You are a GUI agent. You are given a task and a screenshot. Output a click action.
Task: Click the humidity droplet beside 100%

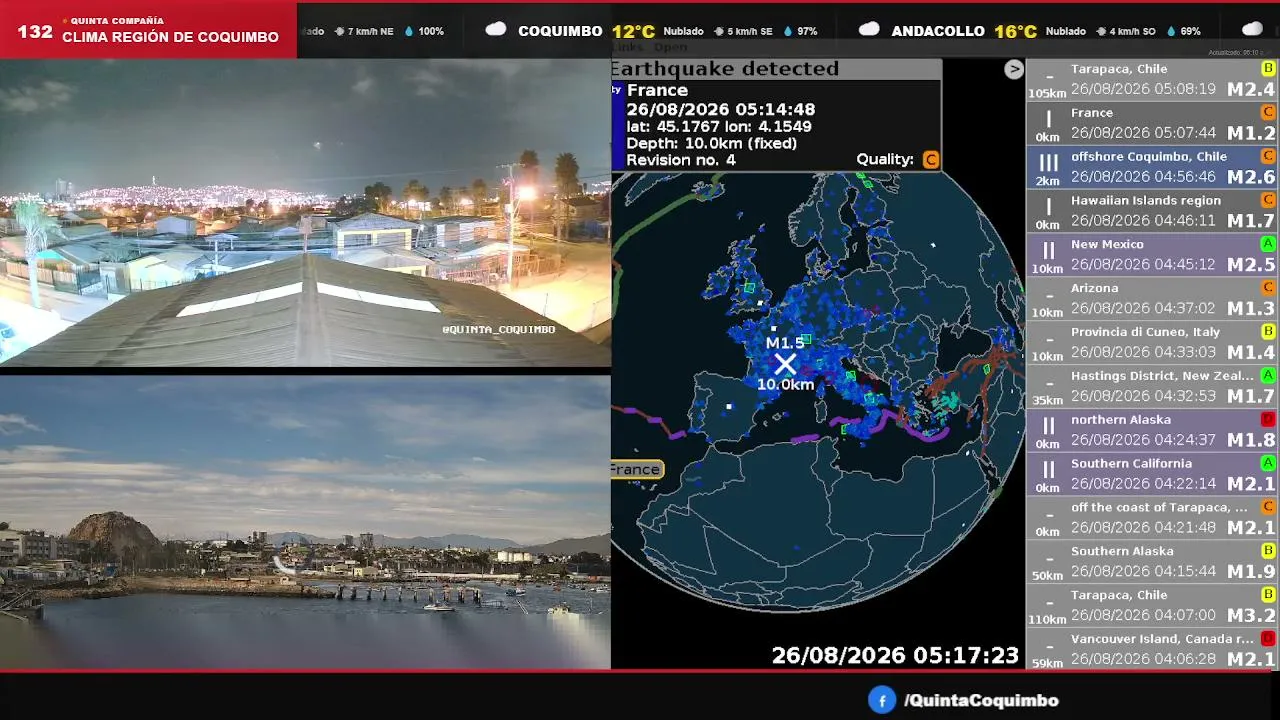tap(409, 31)
